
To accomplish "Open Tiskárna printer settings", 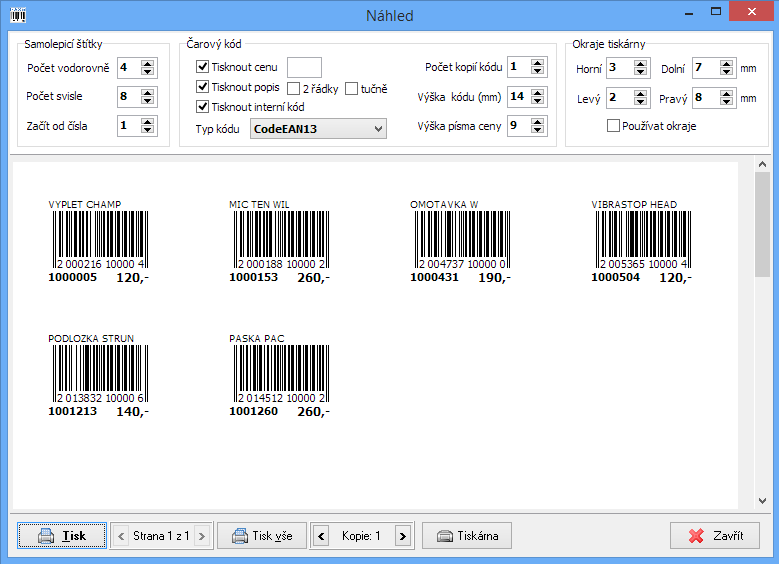I will 467,536.
